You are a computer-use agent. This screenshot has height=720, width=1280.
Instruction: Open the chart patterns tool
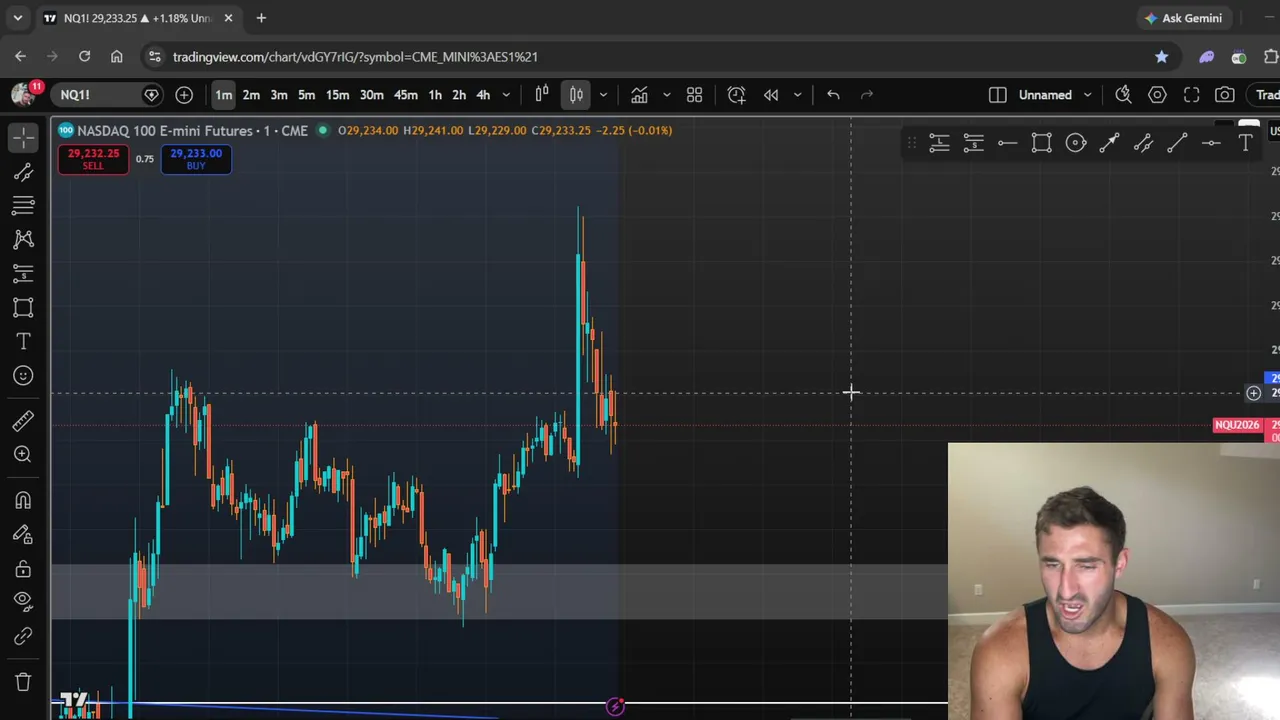click(x=23, y=239)
